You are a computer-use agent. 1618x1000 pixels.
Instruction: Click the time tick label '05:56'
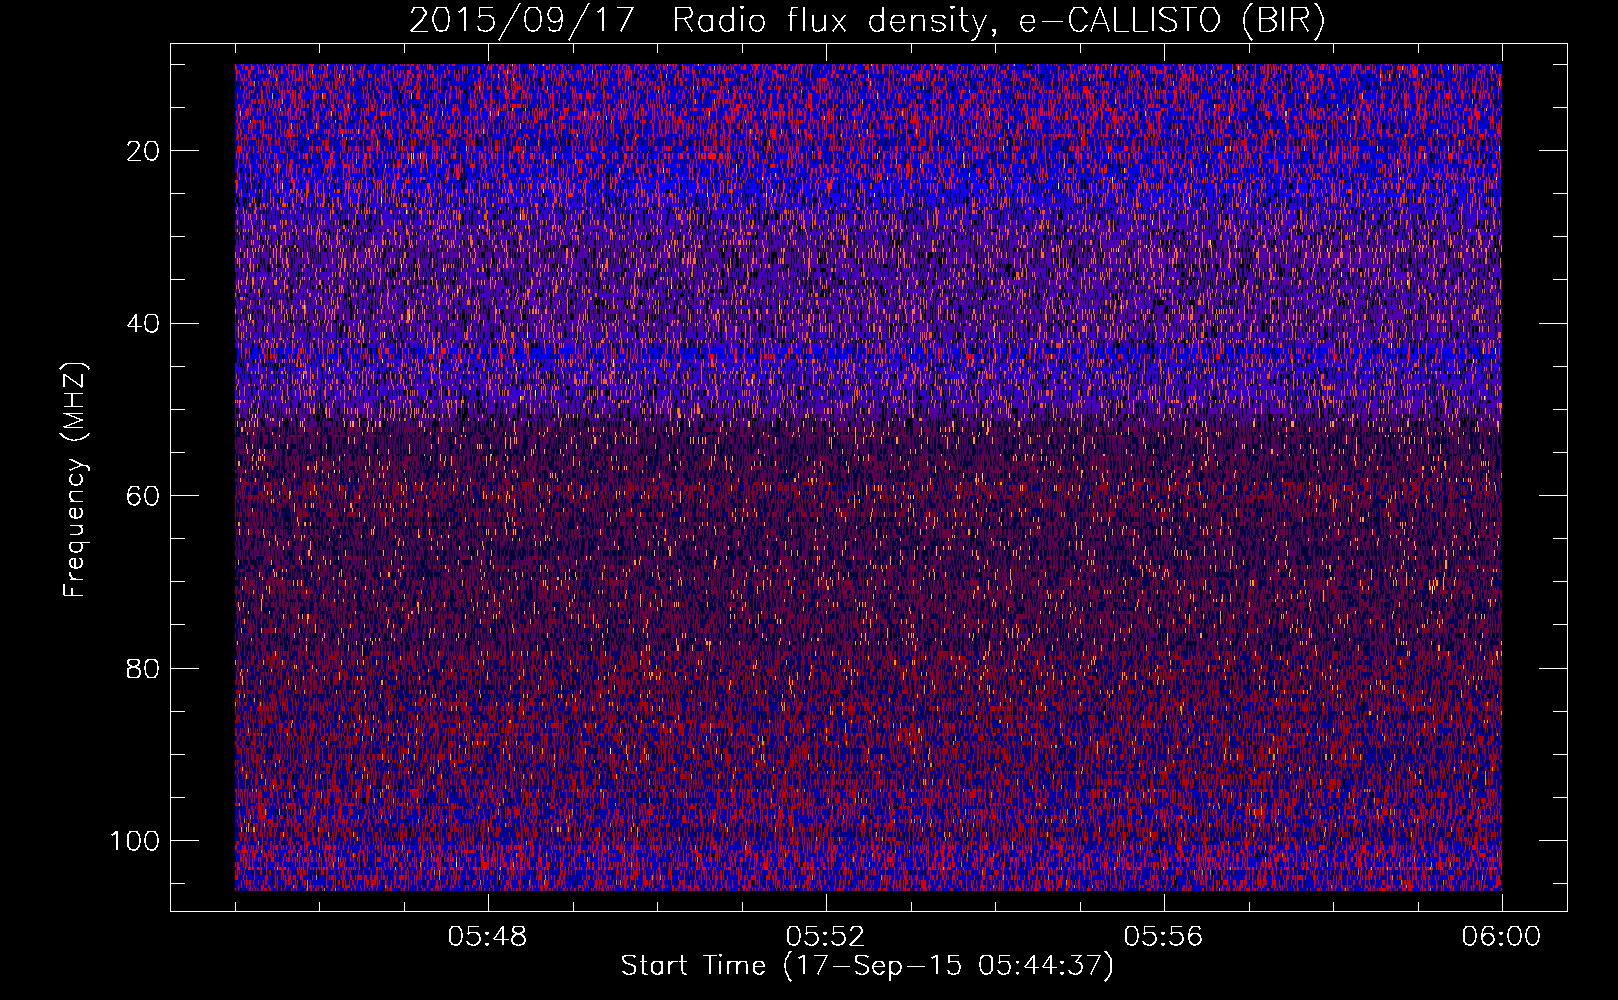pyautogui.click(x=1164, y=937)
